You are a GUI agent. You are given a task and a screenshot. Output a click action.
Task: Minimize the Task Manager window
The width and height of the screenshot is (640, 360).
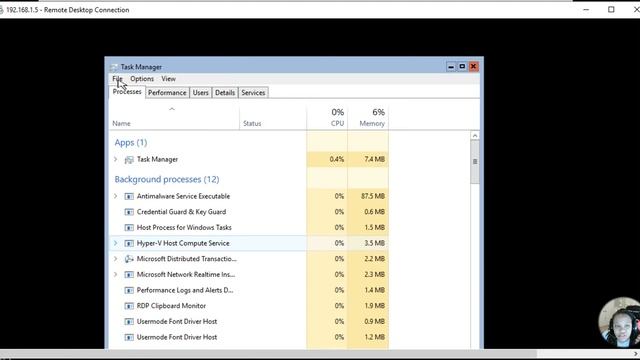451,67
